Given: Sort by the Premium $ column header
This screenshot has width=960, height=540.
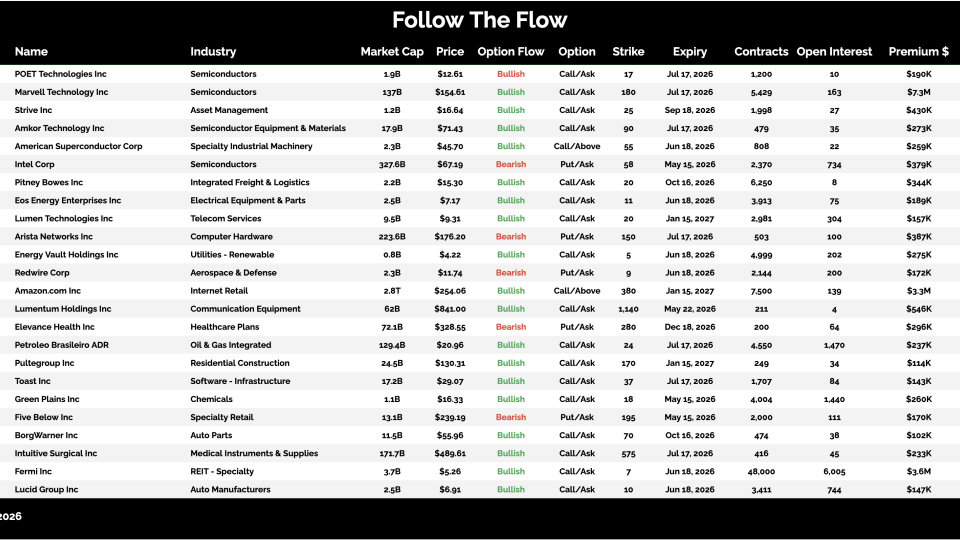Looking at the screenshot, I should 918,52.
